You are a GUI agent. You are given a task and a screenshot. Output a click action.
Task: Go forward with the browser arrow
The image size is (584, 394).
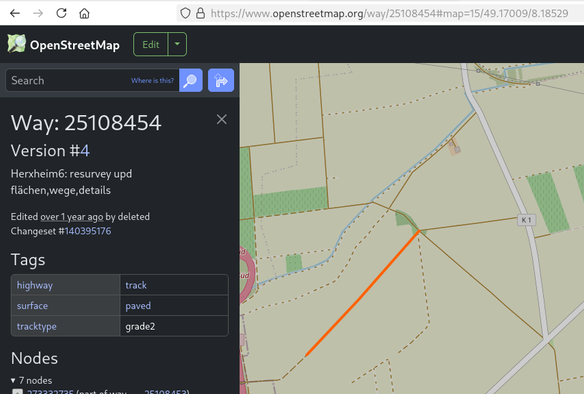pos(38,13)
